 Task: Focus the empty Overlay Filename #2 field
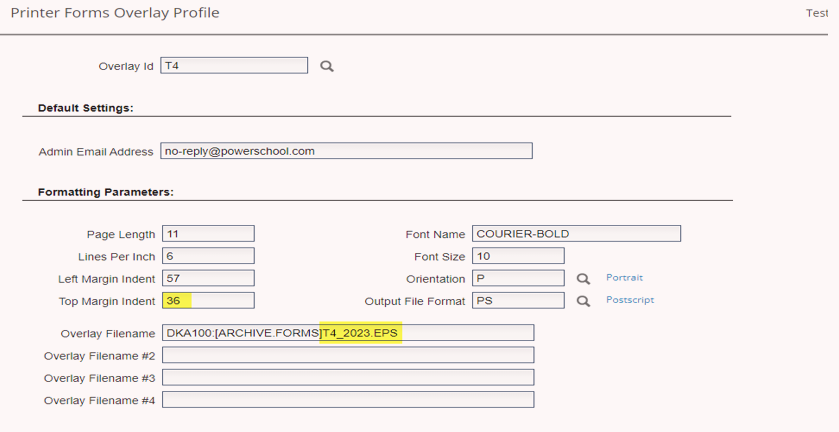pyautogui.click(x=347, y=355)
